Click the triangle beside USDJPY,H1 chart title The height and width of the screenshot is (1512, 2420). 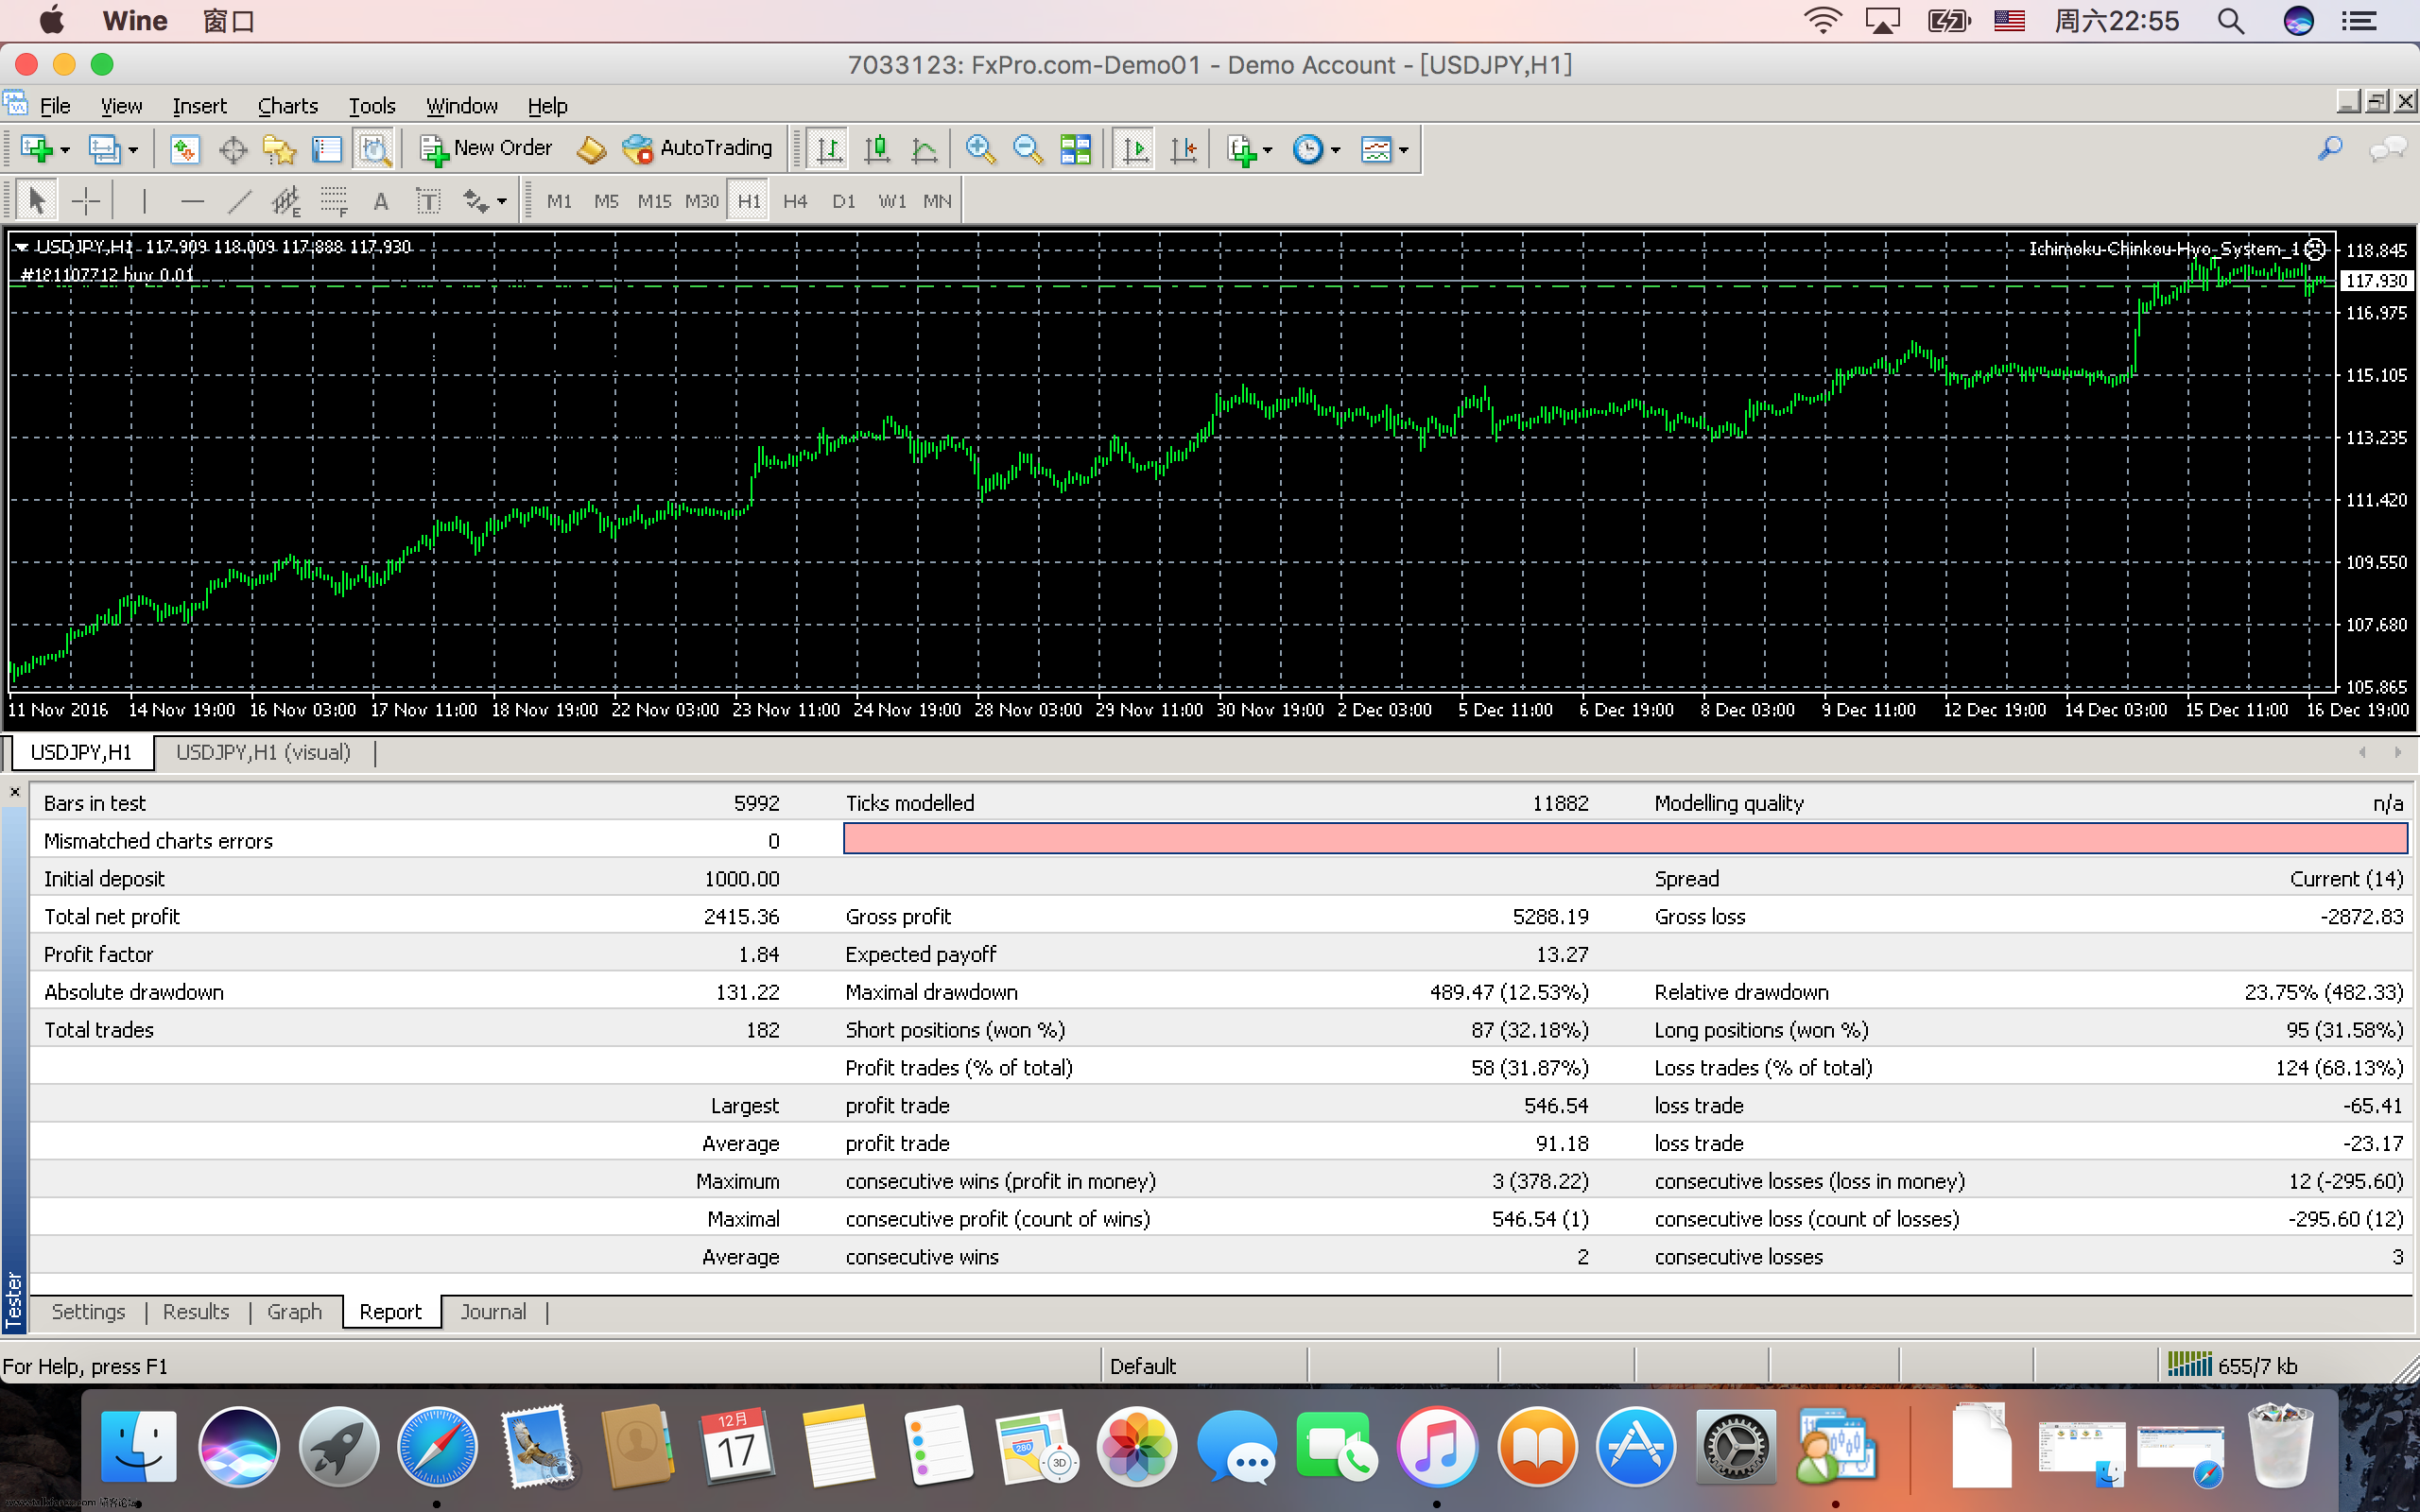point(21,247)
